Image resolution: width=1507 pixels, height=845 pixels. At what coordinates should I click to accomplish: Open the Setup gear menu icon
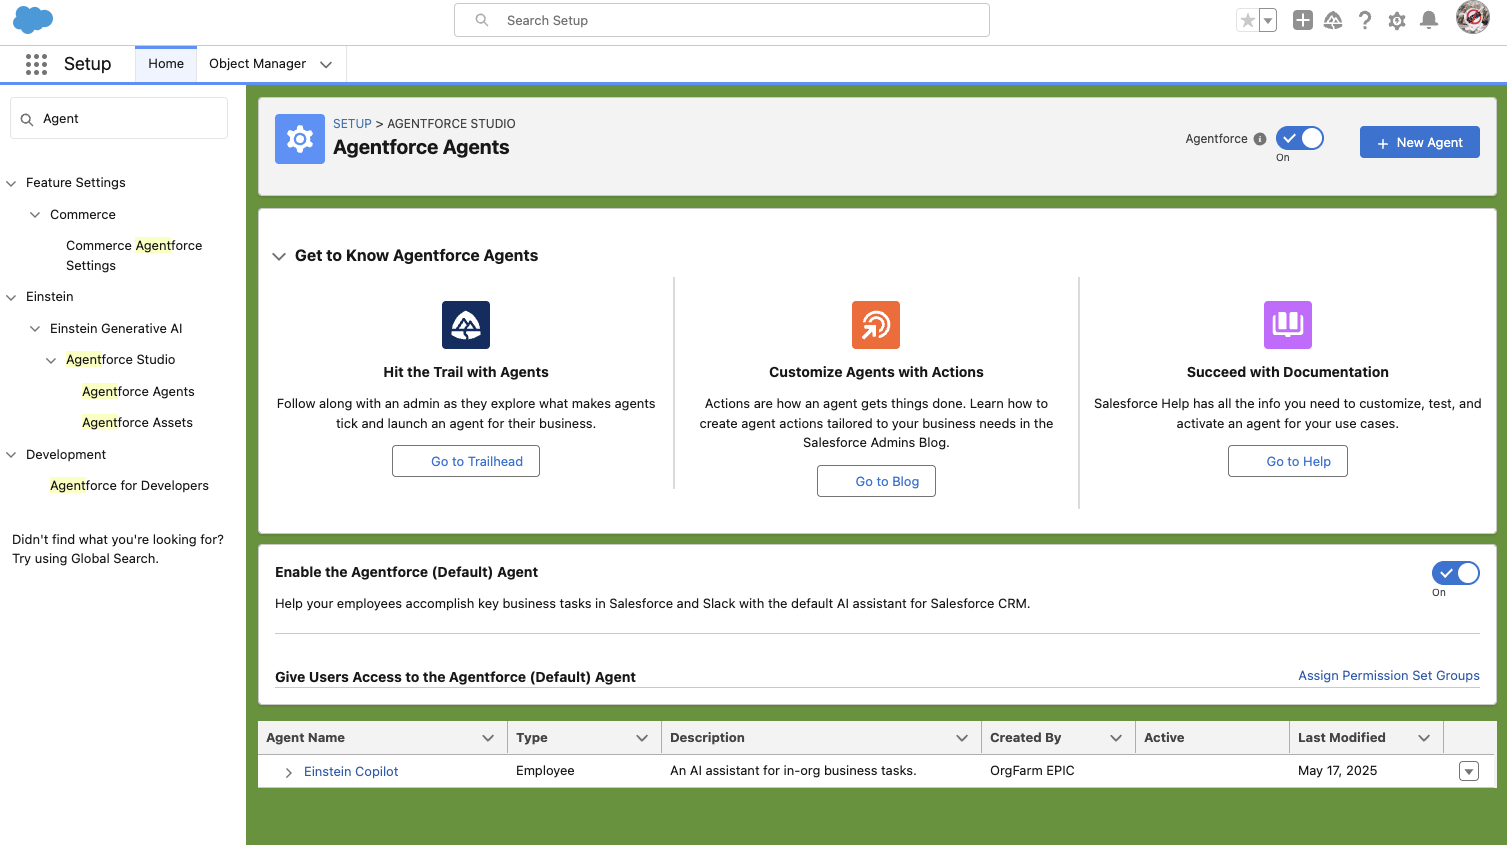1397,20
